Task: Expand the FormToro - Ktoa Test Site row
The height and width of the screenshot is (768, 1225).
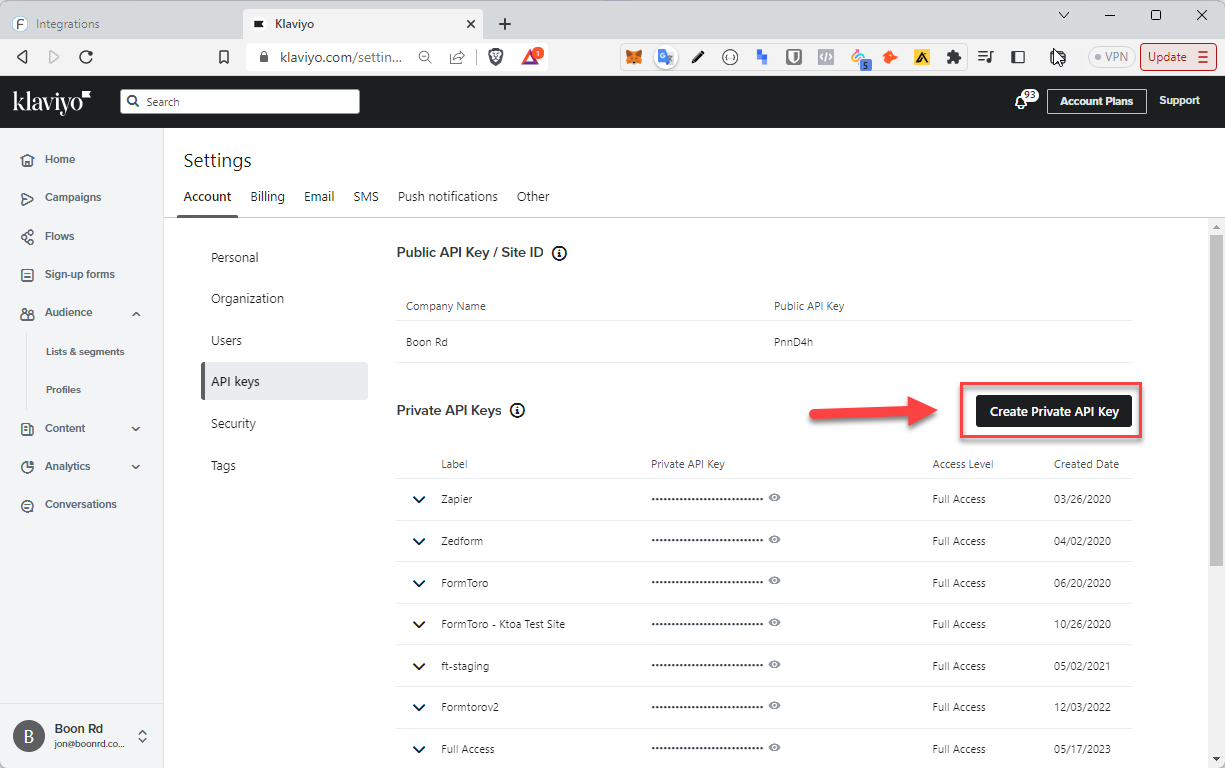Action: coord(419,624)
